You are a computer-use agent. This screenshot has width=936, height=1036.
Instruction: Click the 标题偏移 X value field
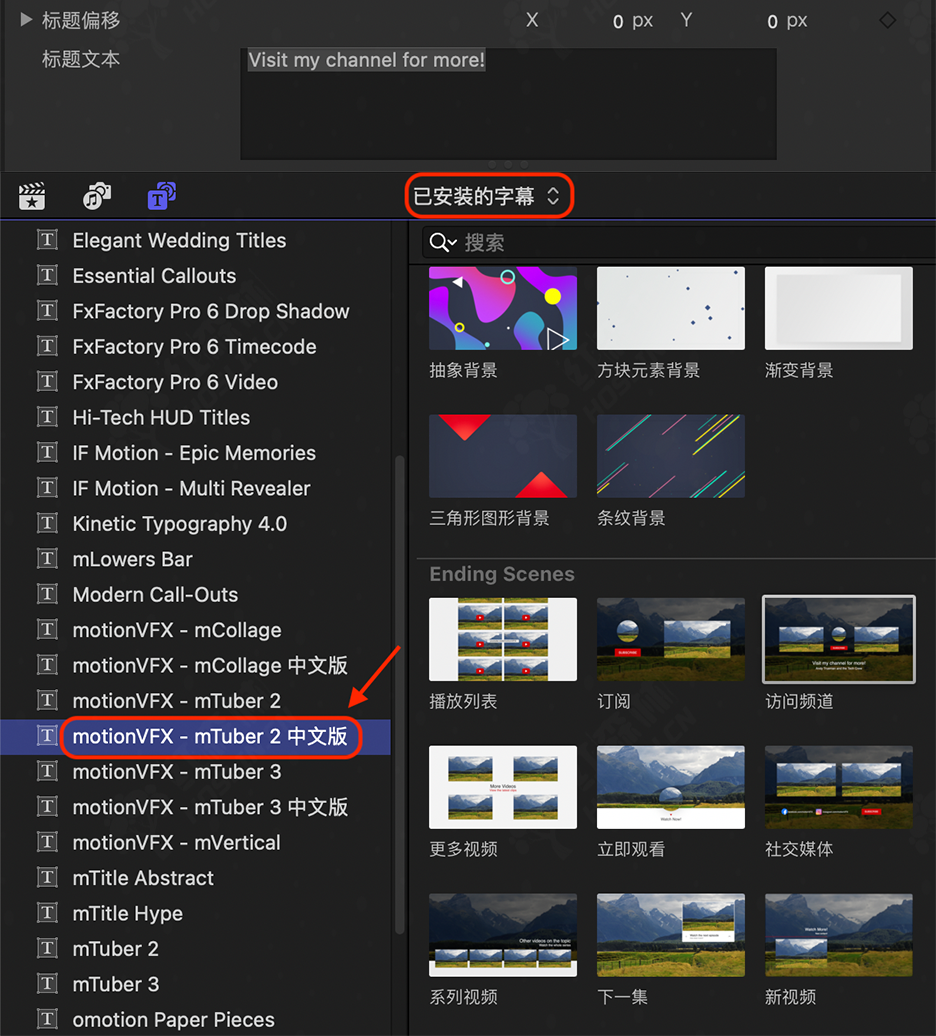[x=633, y=21]
